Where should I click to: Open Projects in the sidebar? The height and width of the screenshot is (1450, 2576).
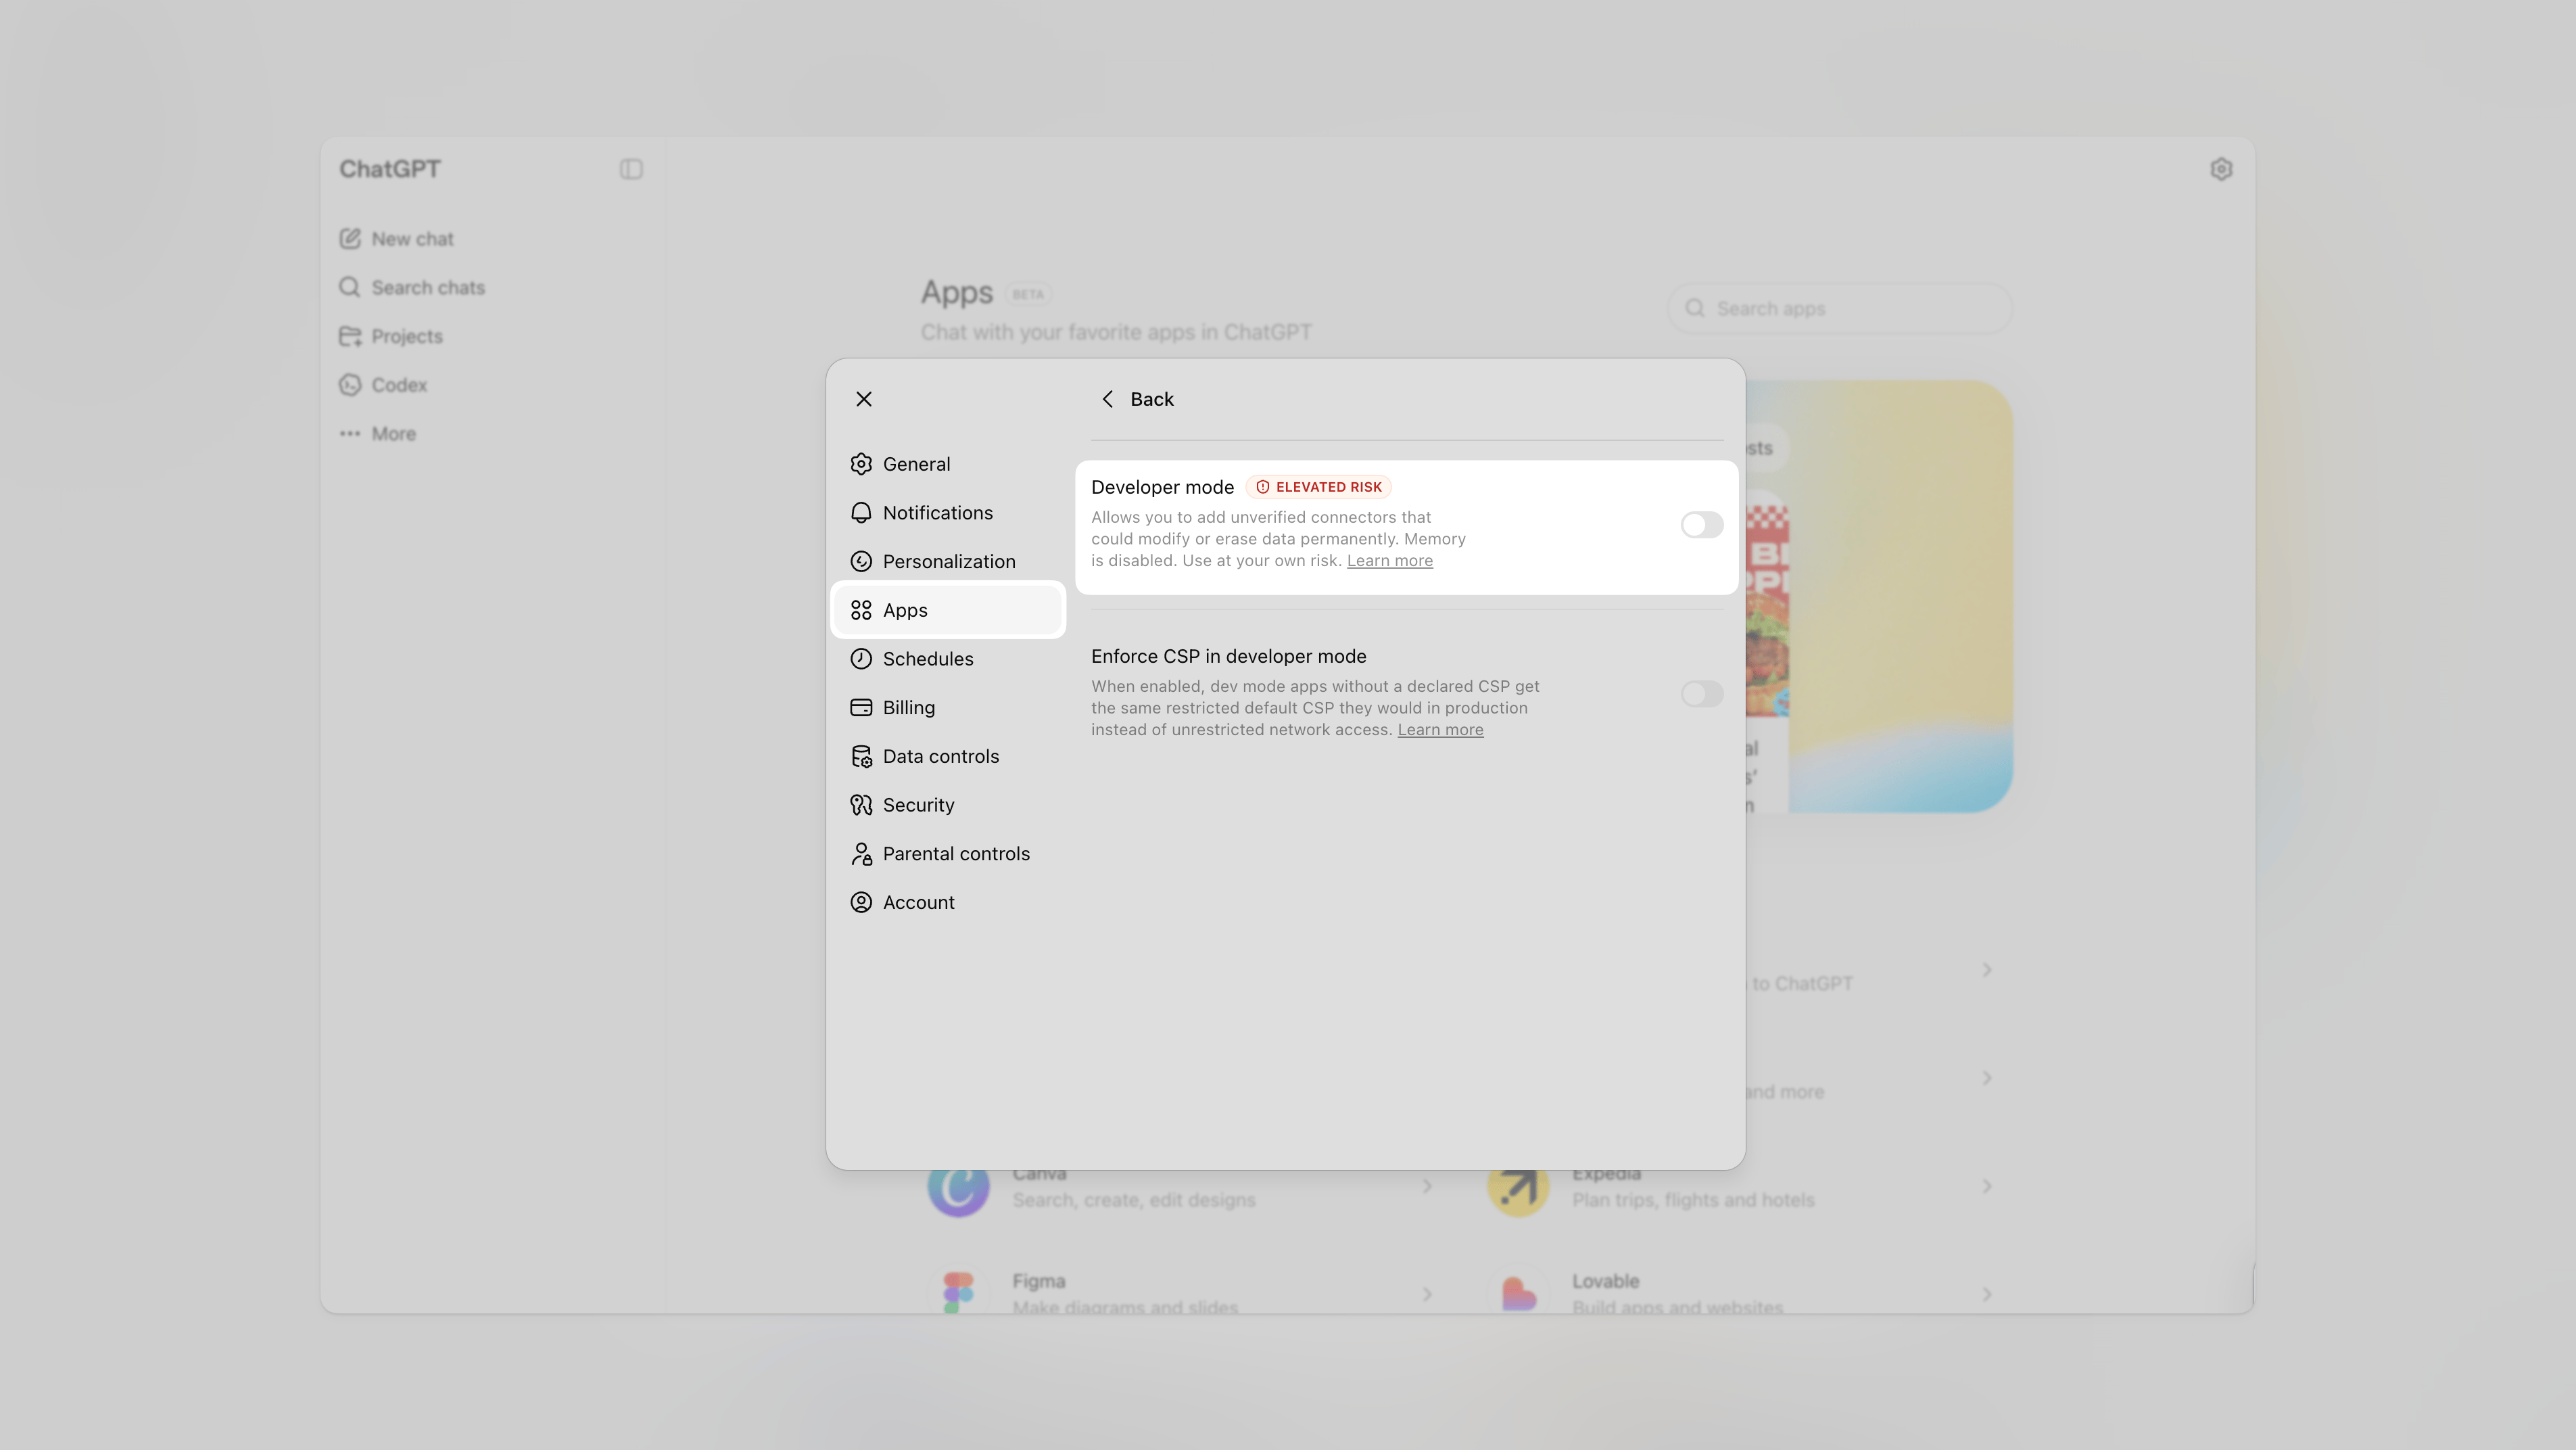(391, 336)
